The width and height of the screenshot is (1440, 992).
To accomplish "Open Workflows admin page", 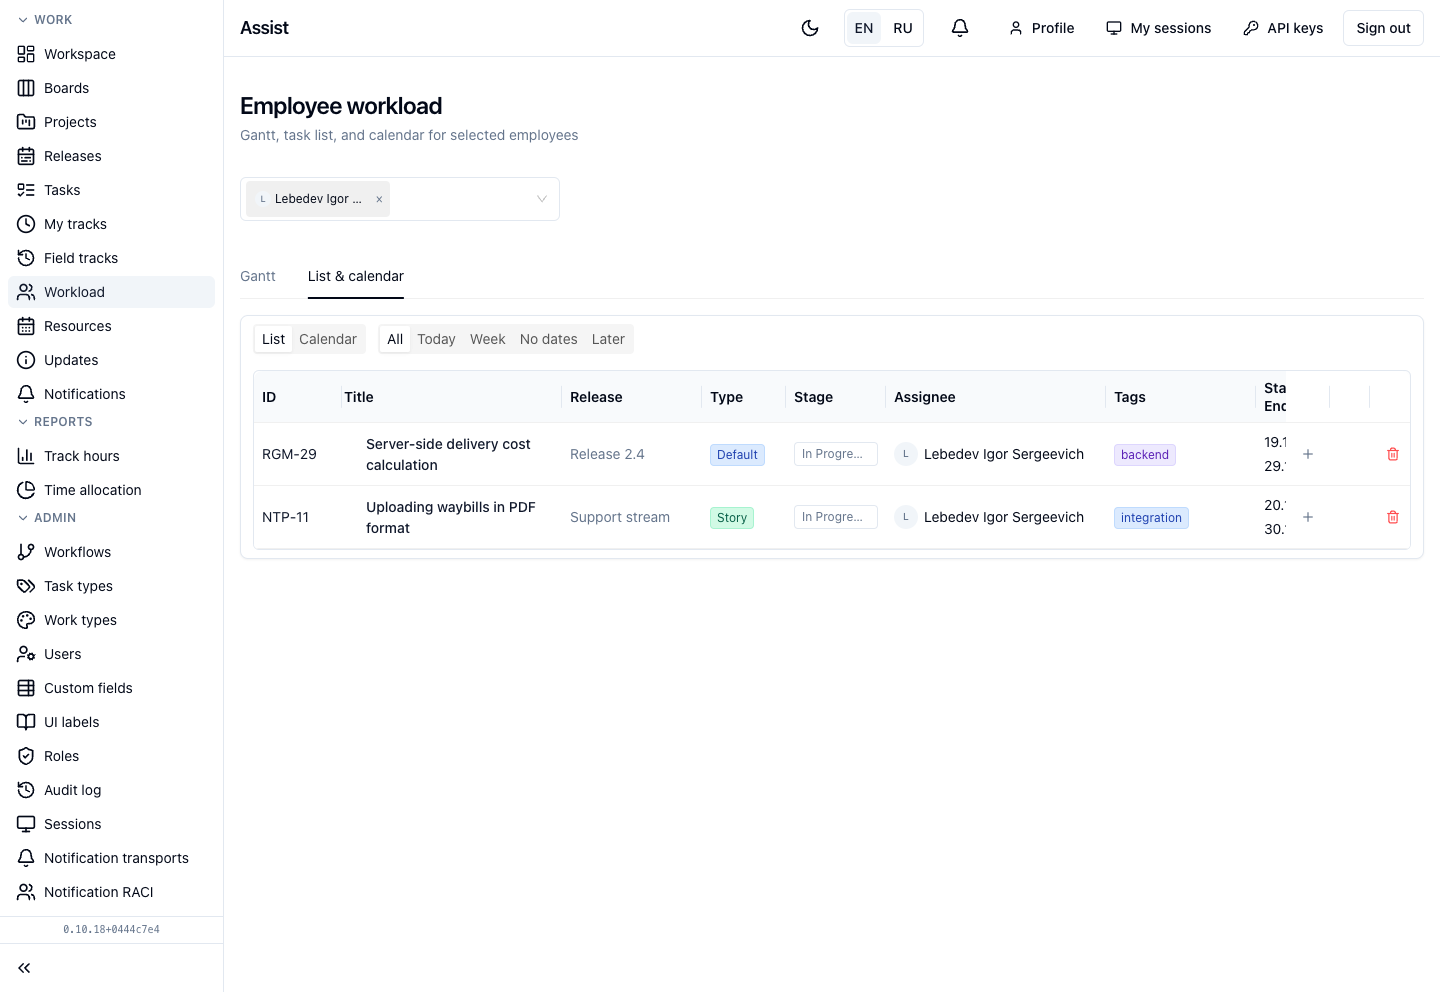I will (111, 552).
